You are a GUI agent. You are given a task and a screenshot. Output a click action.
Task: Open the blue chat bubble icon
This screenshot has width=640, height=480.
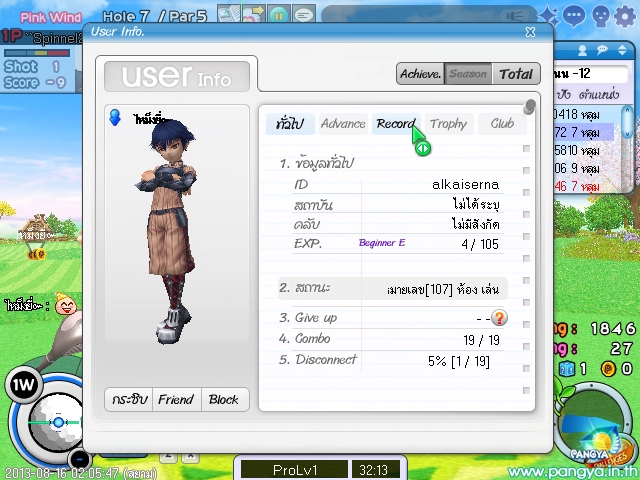point(574,16)
